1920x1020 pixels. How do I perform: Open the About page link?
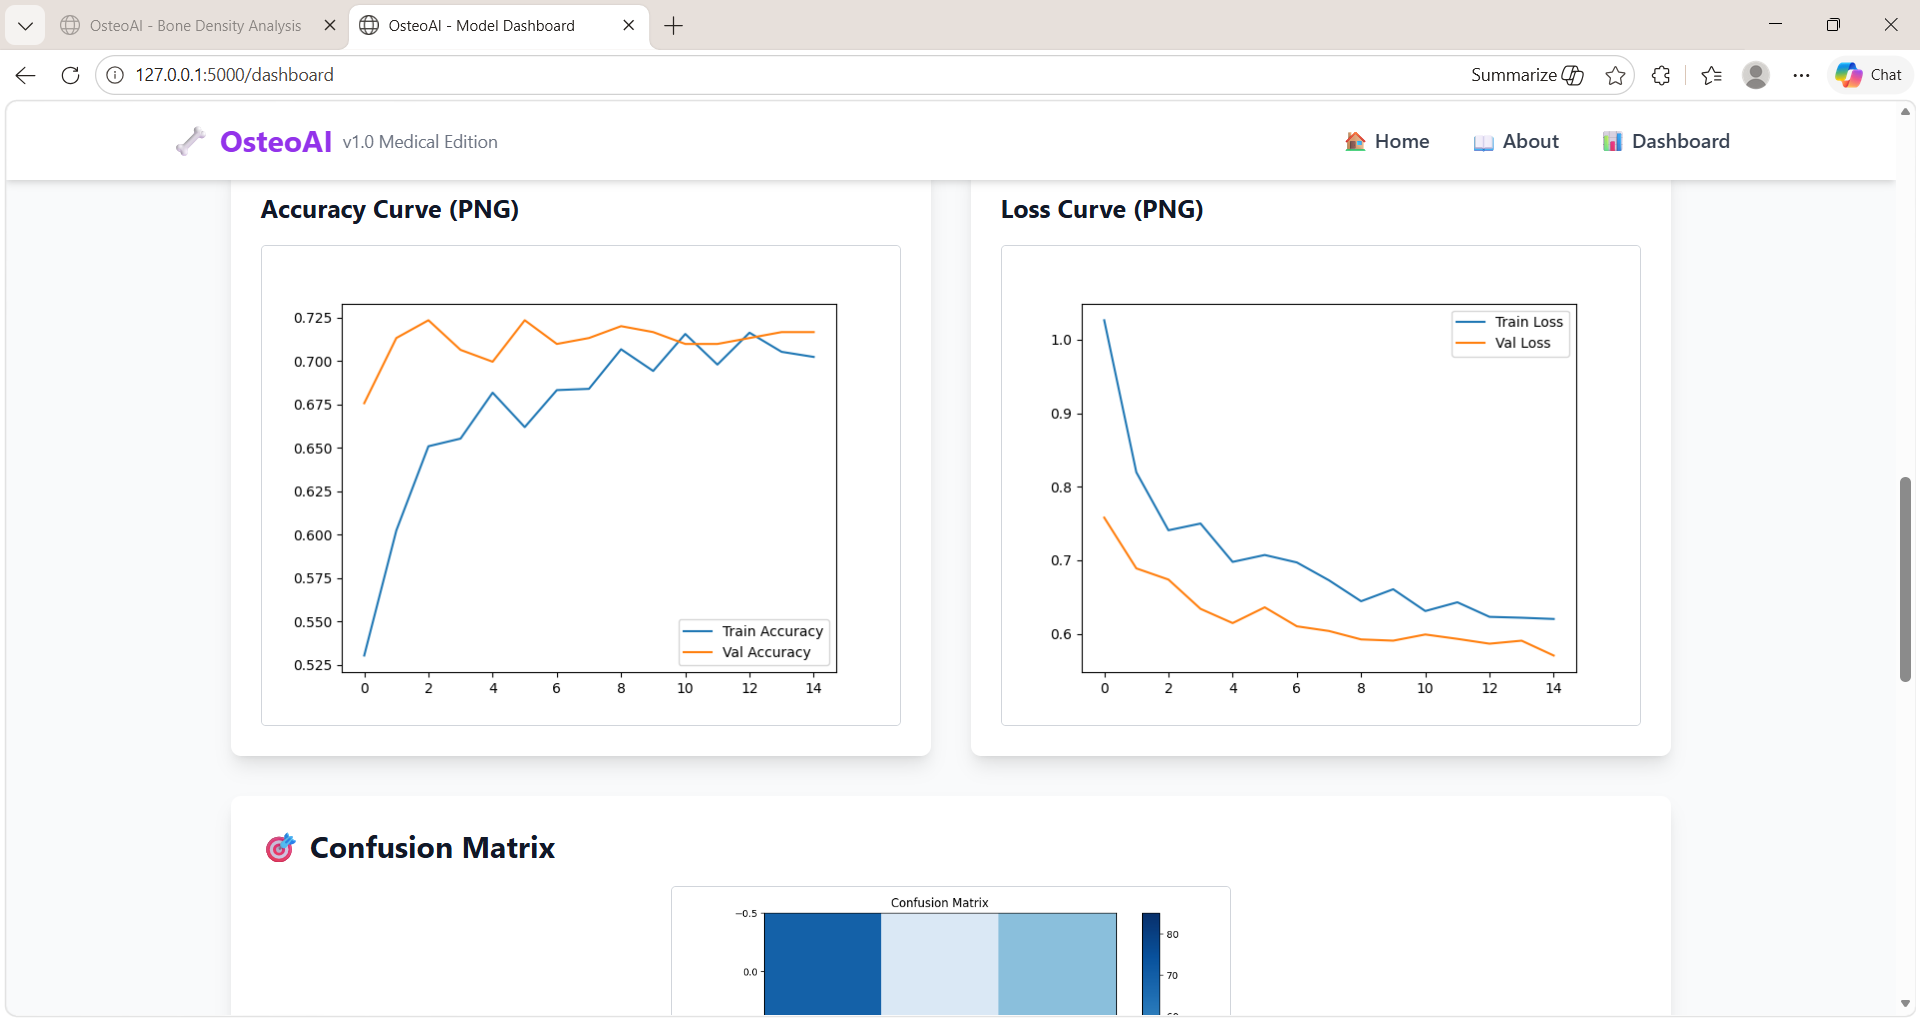(x=1516, y=142)
